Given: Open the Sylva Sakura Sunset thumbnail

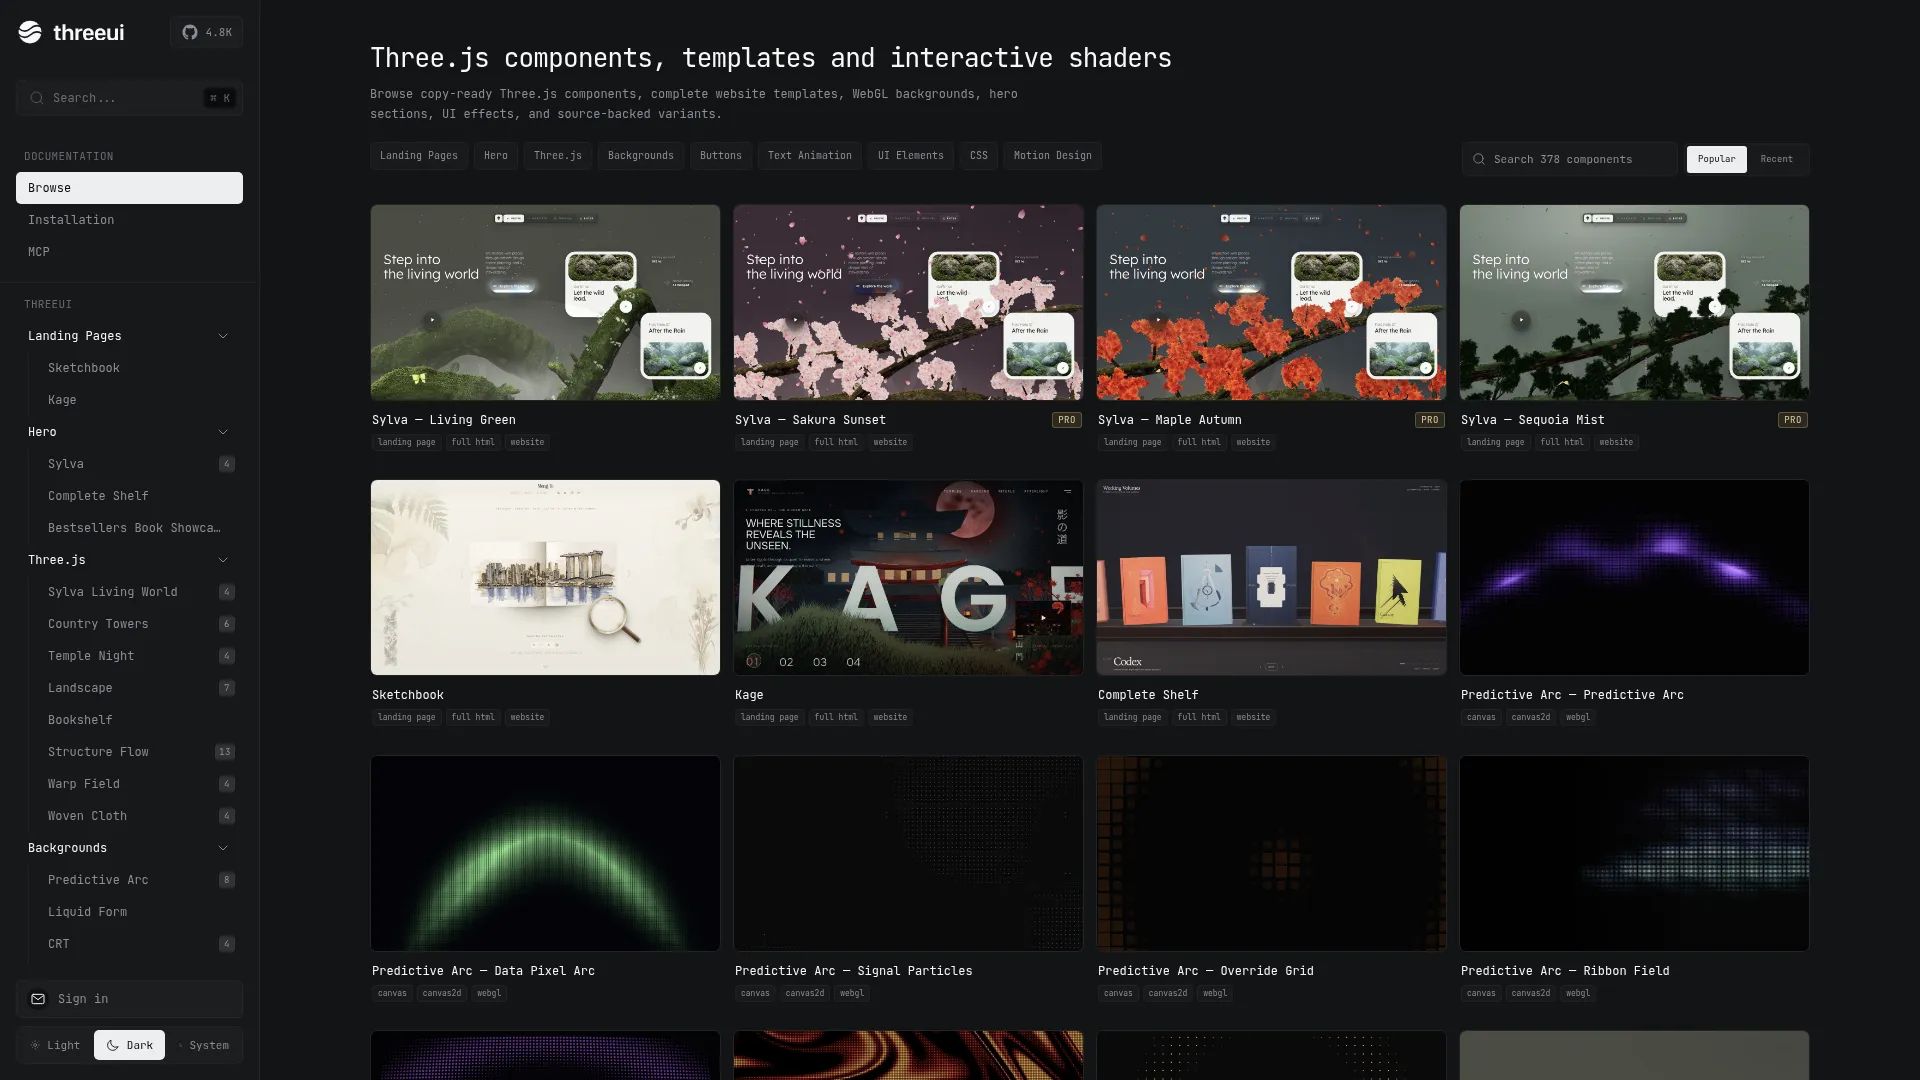Looking at the screenshot, I should click(908, 302).
